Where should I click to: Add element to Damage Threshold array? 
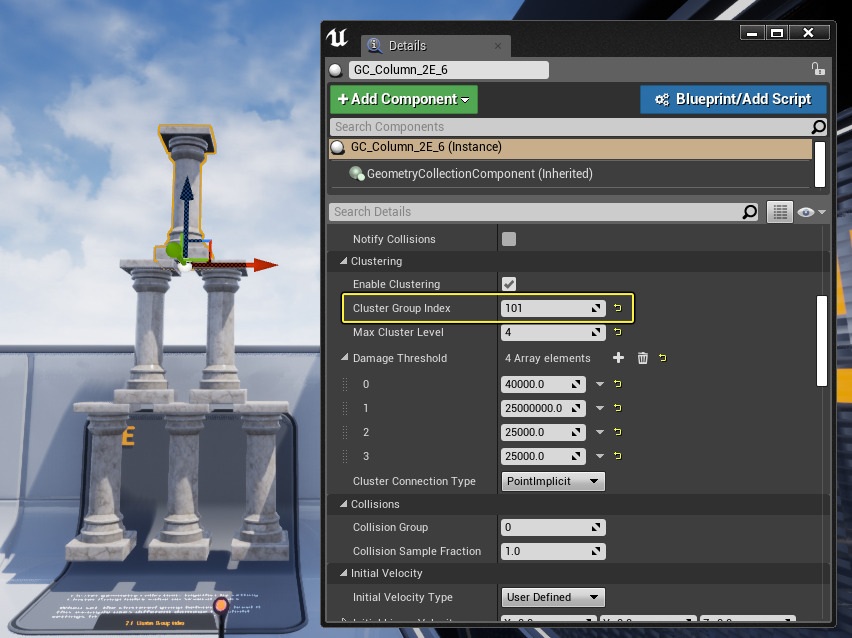(618, 358)
